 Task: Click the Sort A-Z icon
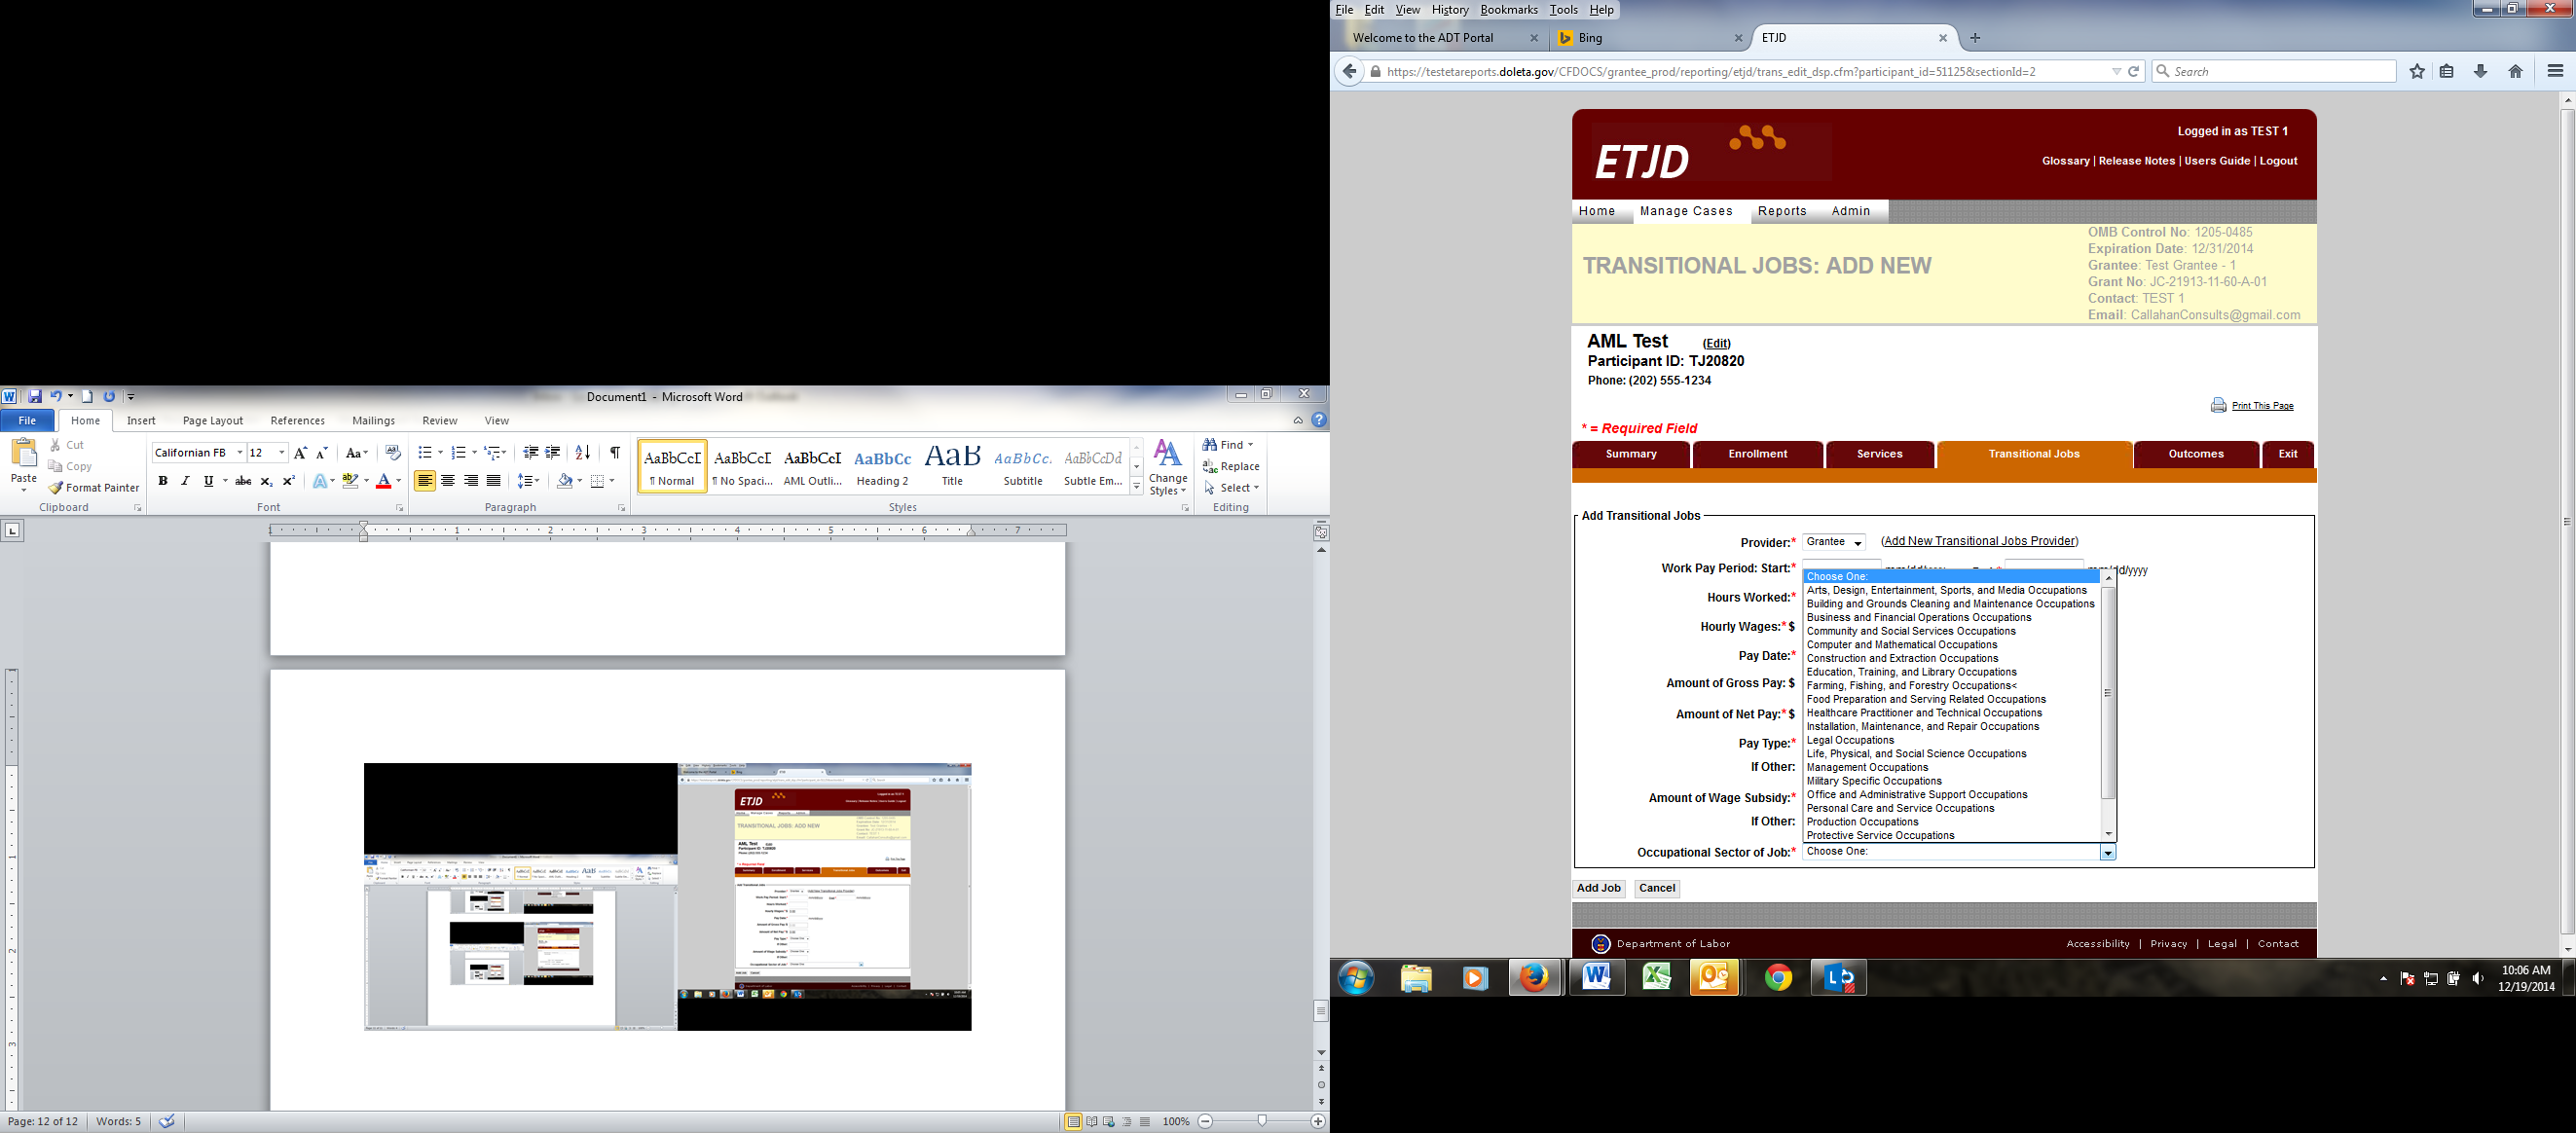pos(583,453)
